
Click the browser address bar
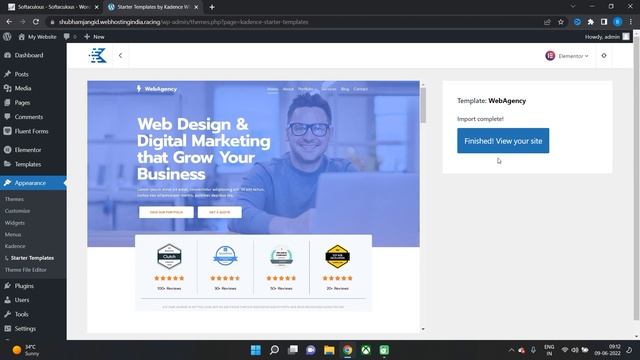[x=294, y=22]
